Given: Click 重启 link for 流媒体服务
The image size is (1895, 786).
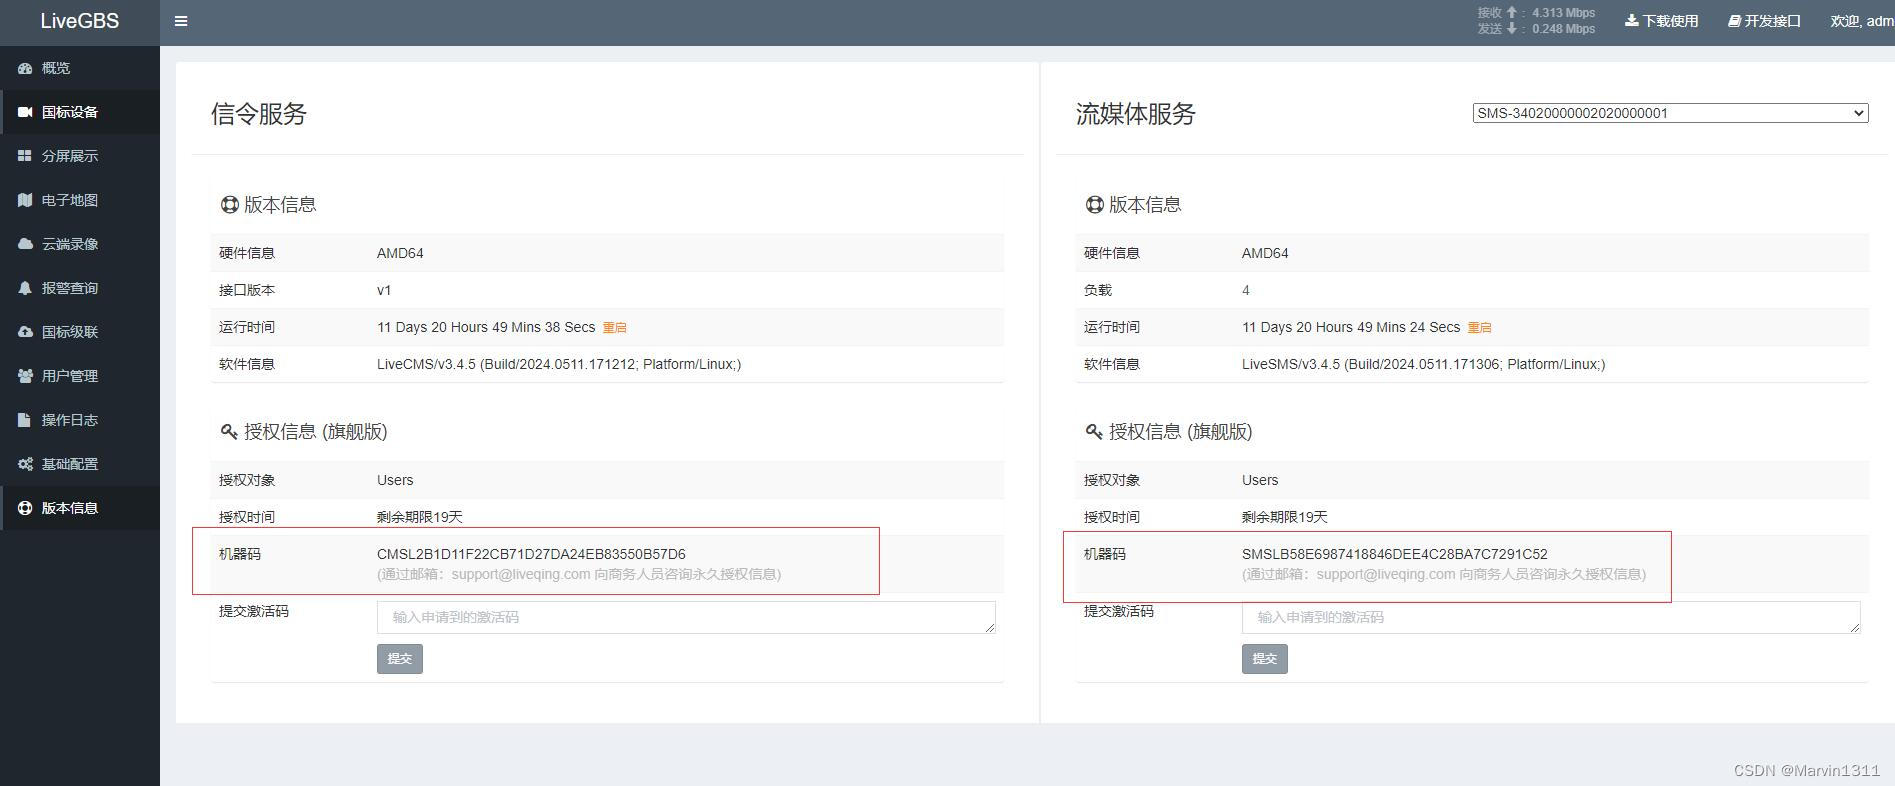Looking at the screenshot, I should click(x=1479, y=328).
